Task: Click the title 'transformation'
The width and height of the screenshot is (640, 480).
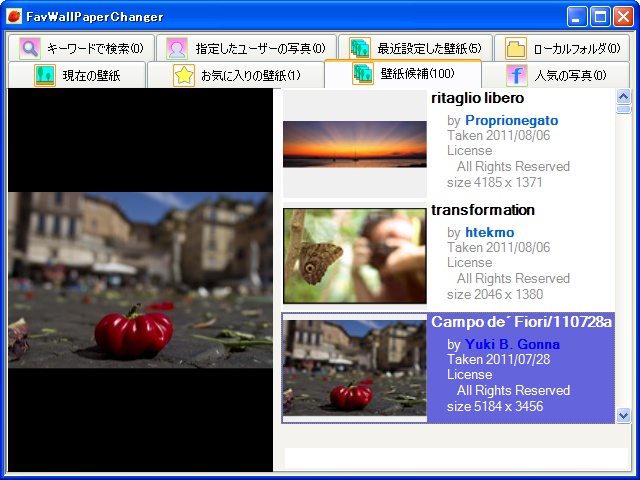Action: click(x=483, y=210)
